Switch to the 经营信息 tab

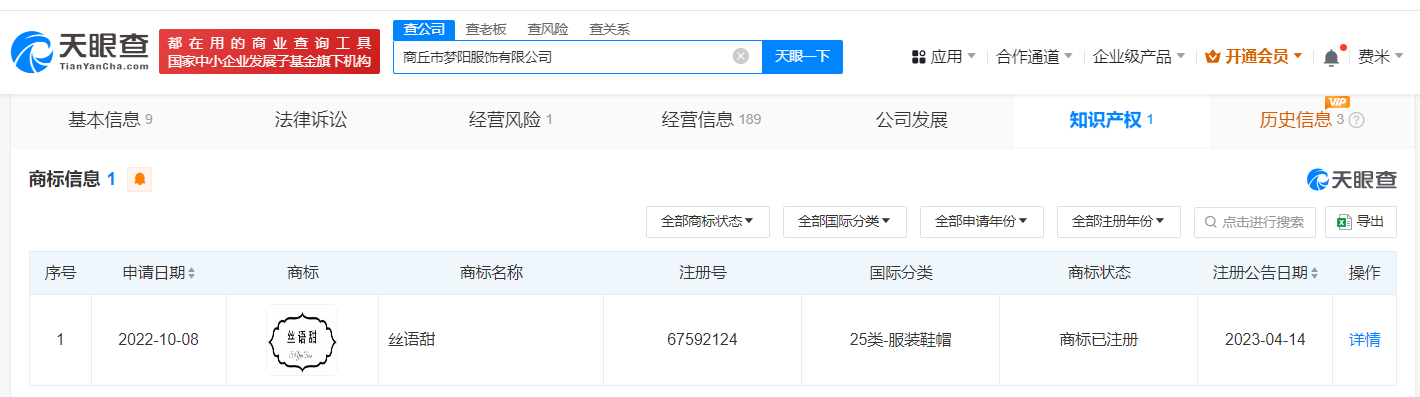(x=711, y=120)
